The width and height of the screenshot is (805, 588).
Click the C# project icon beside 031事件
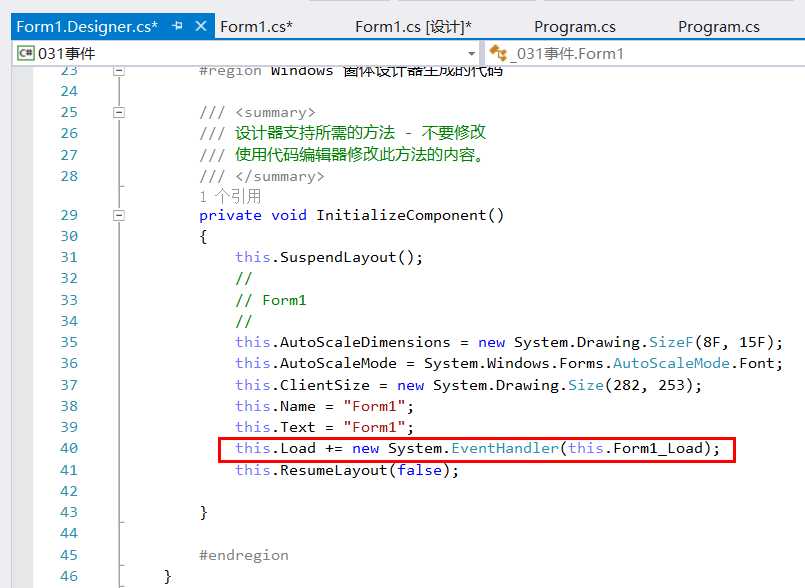(26, 53)
